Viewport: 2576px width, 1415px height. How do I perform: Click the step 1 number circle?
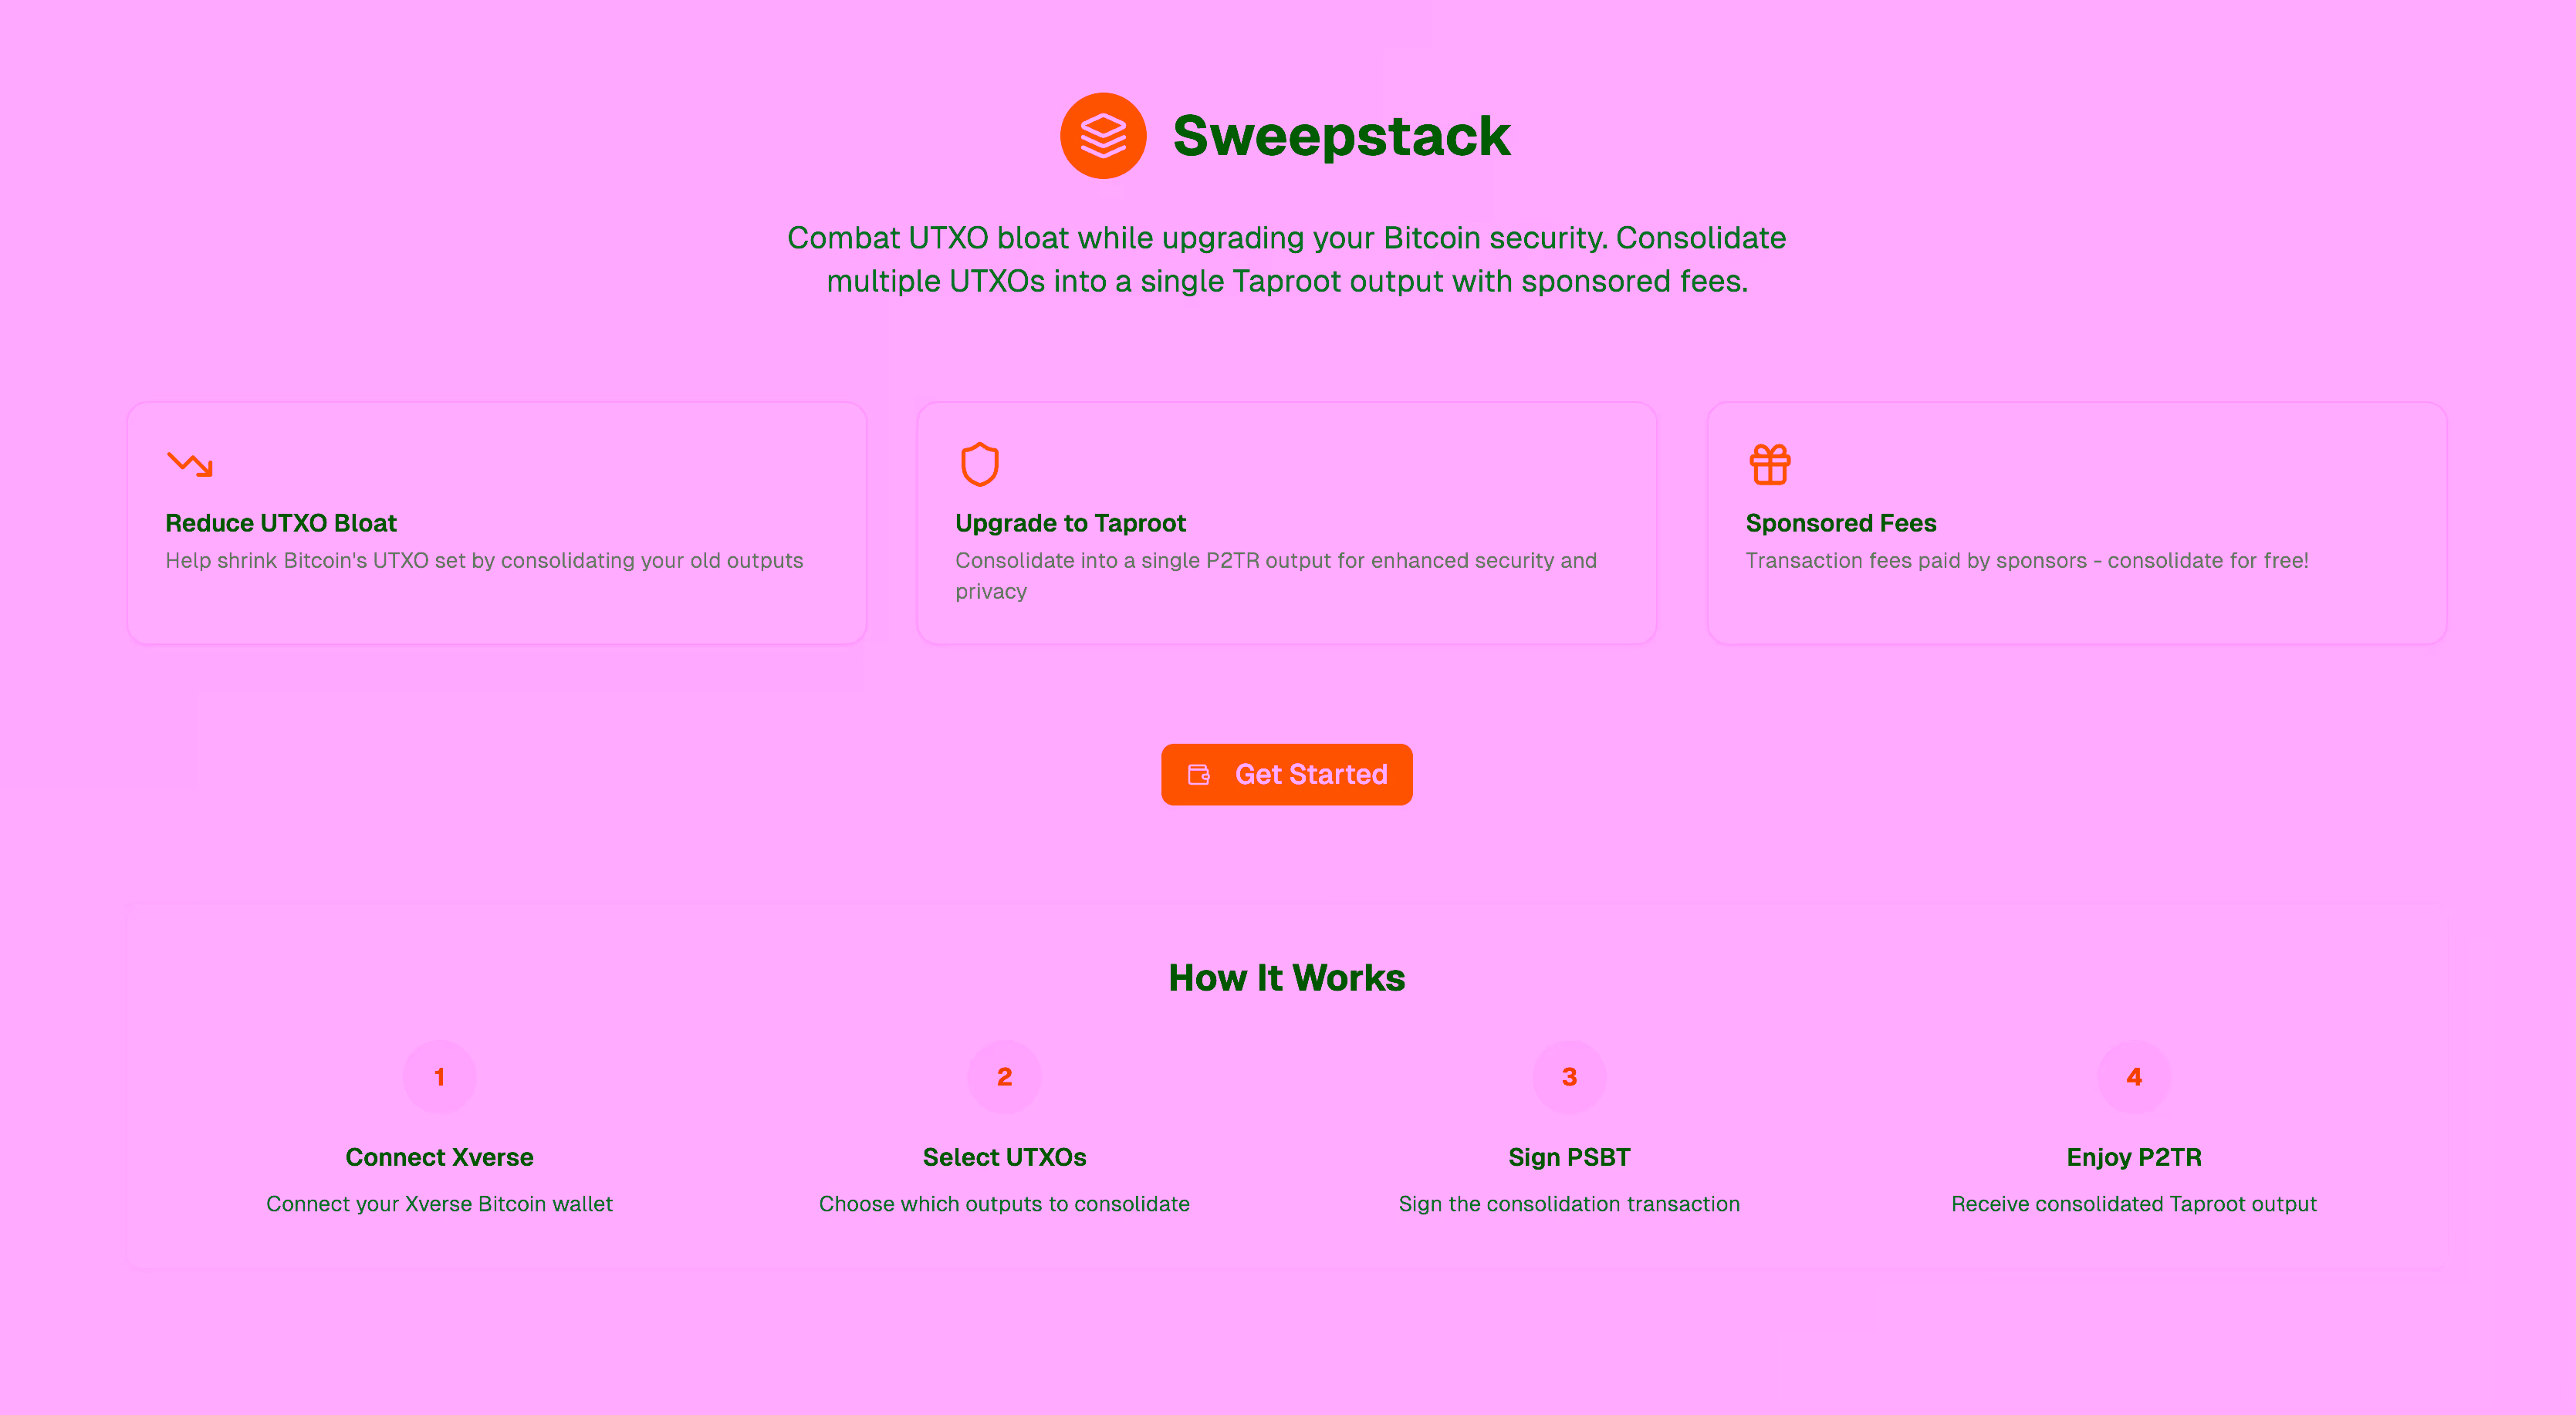pos(439,1077)
